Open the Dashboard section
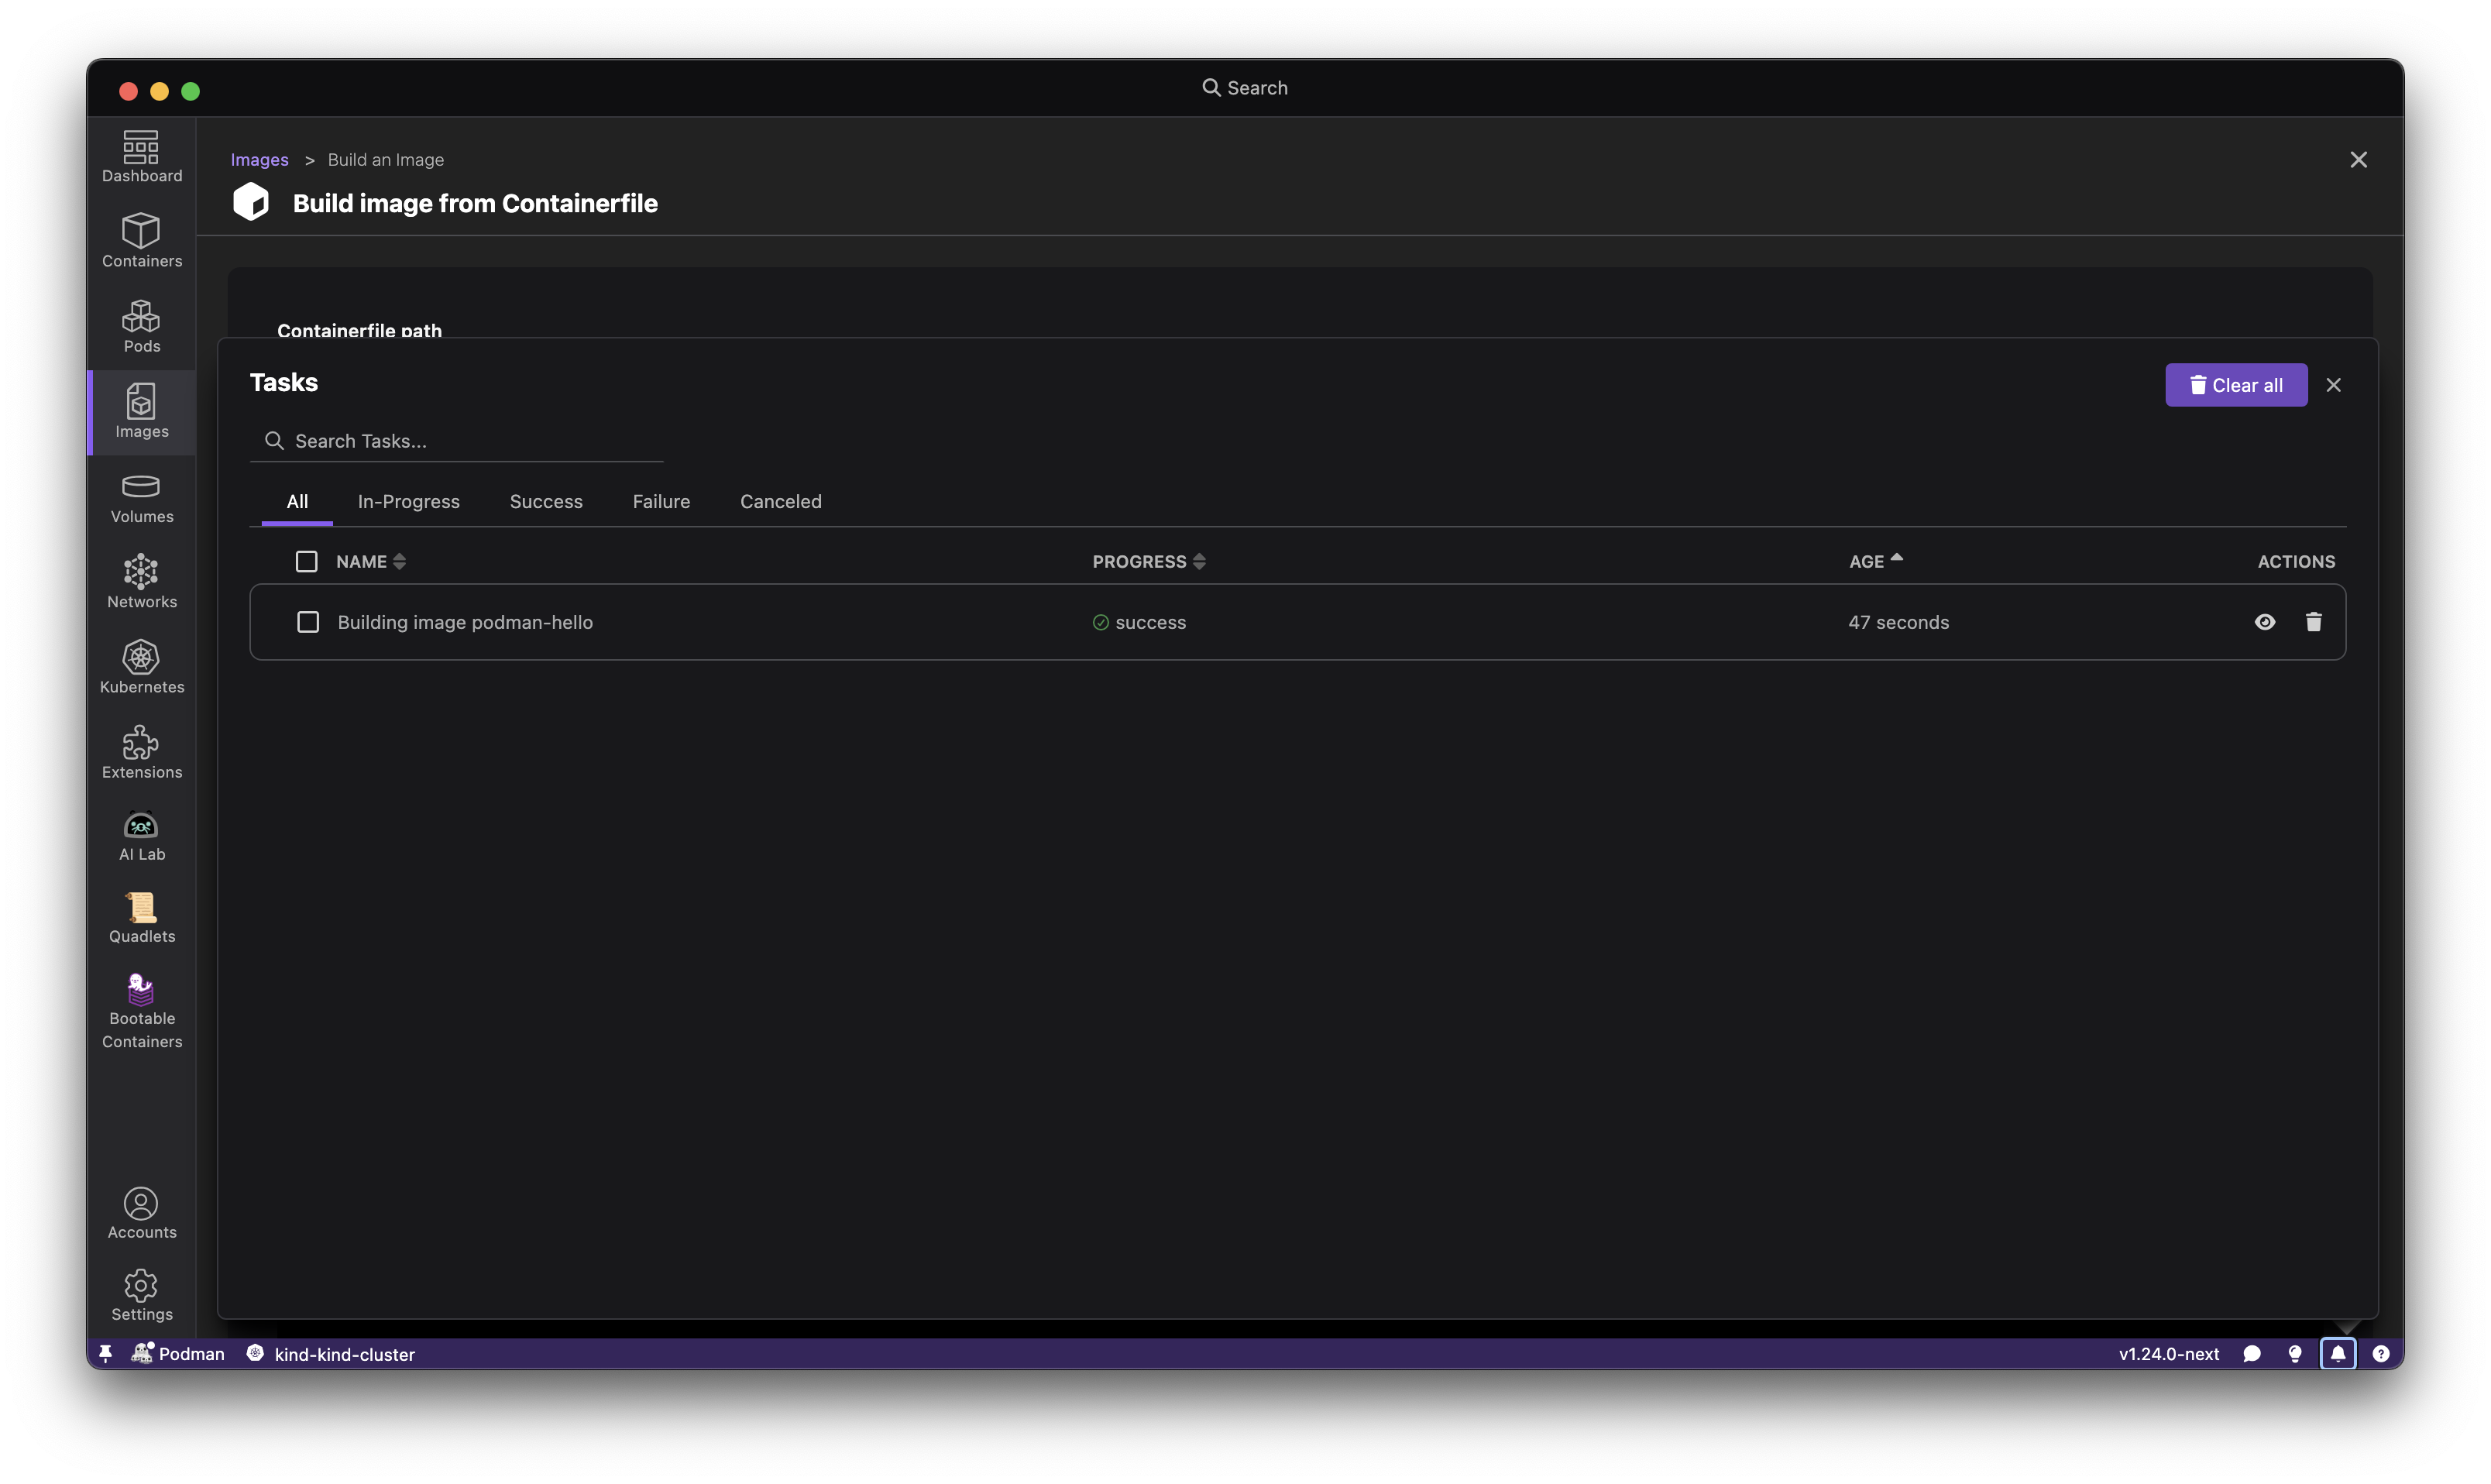Image resolution: width=2491 pixels, height=1484 pixels. click(x=141, y=157)
